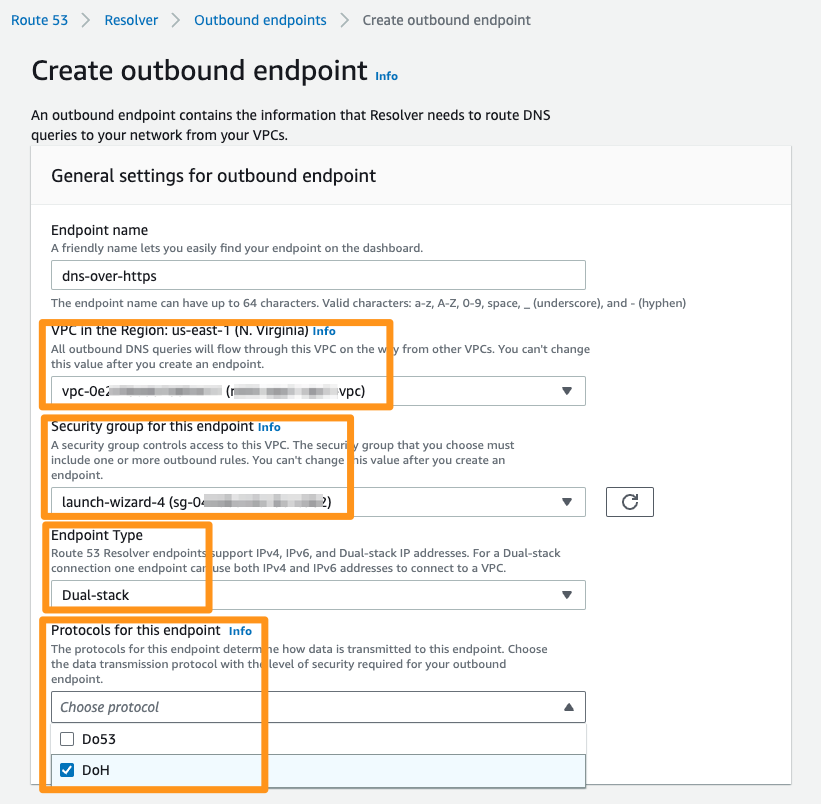Open Info next to VPC in the Region
Screen dimensions: 821x804
(x=323, y=330)
